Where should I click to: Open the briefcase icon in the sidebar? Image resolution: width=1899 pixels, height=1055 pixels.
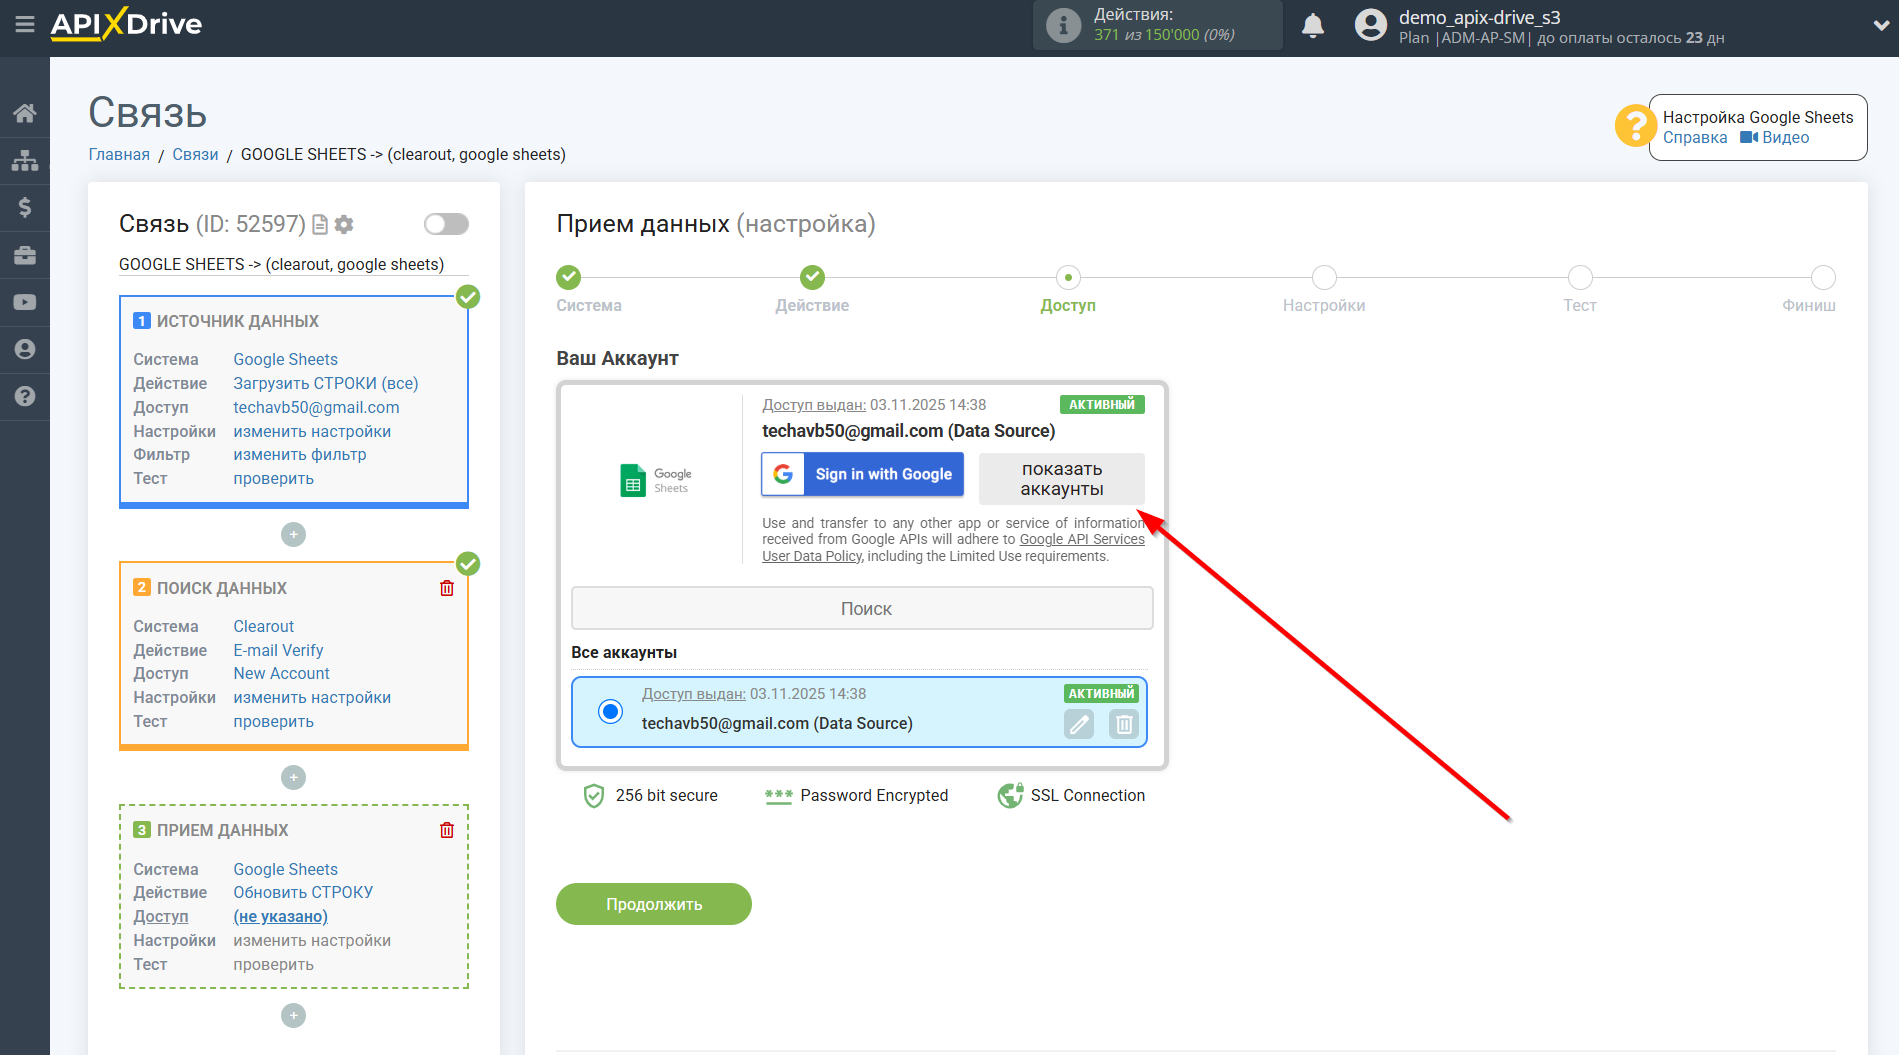click(25, 254)
